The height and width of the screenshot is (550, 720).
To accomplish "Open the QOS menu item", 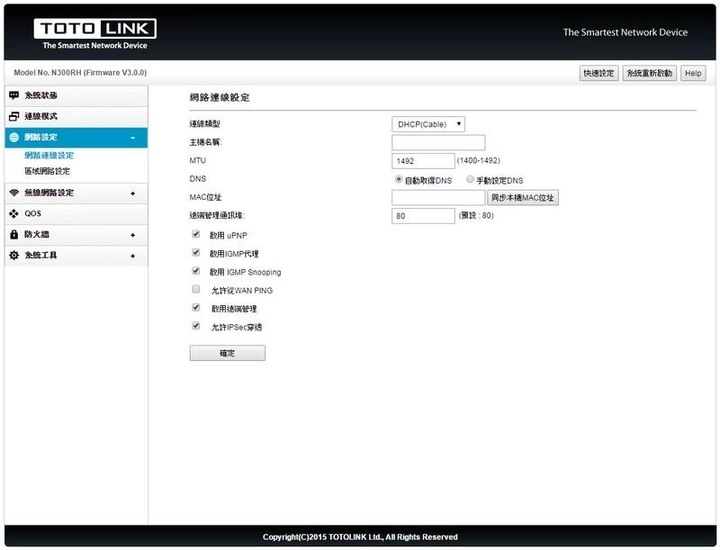I will (x=76, y=214).
